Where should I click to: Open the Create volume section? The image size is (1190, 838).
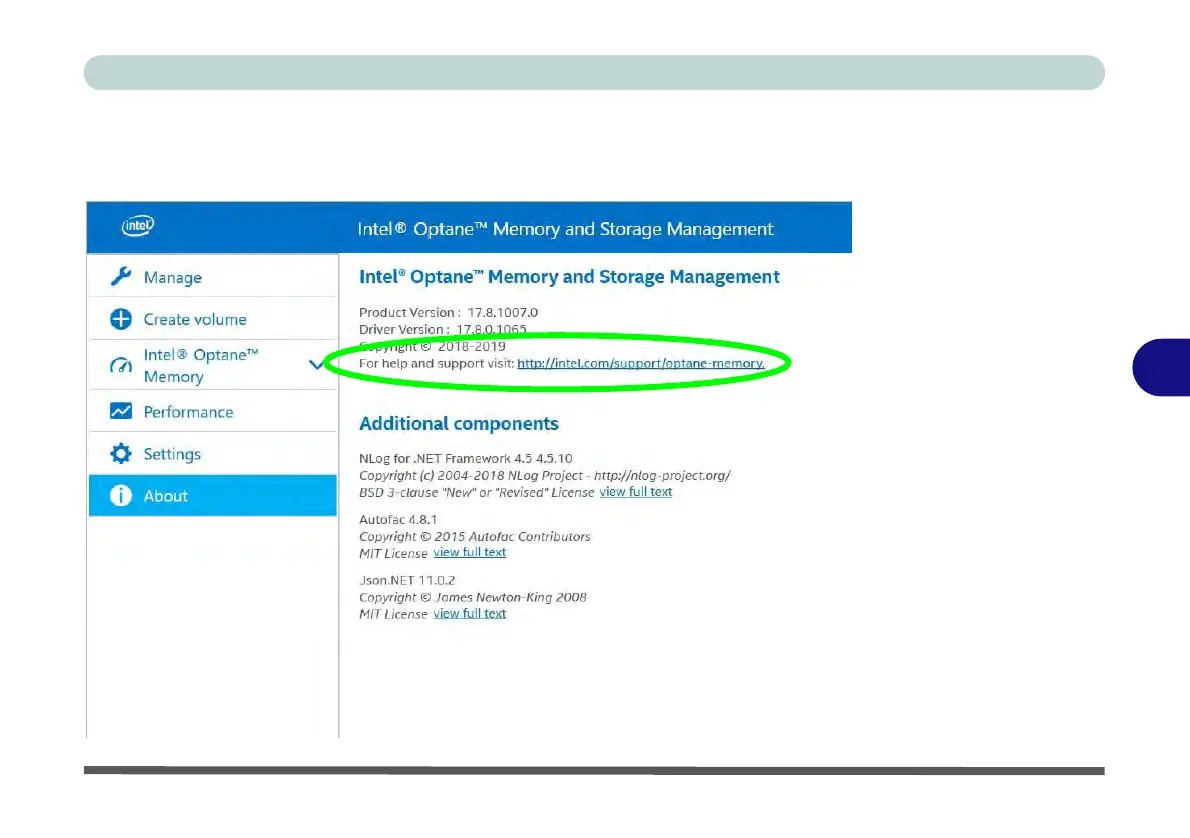212,319
